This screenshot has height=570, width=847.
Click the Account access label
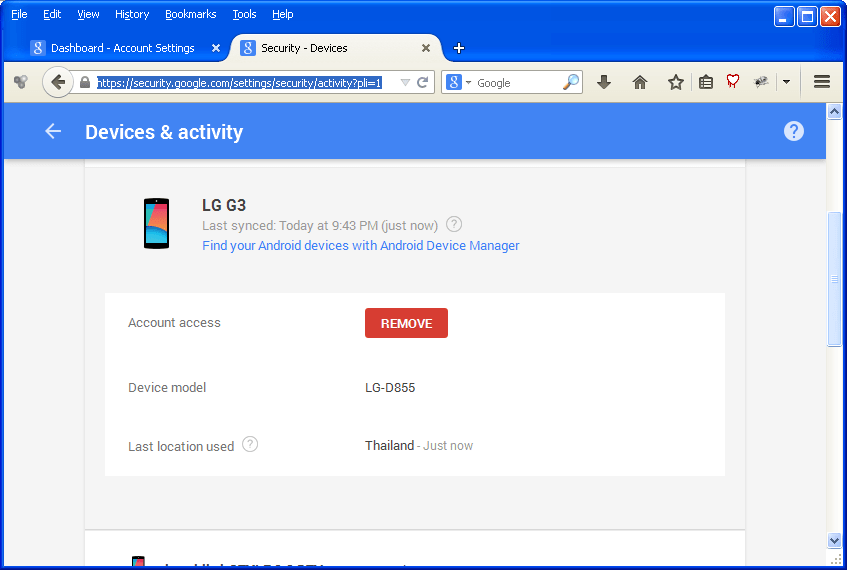click(x=174, y=323)
